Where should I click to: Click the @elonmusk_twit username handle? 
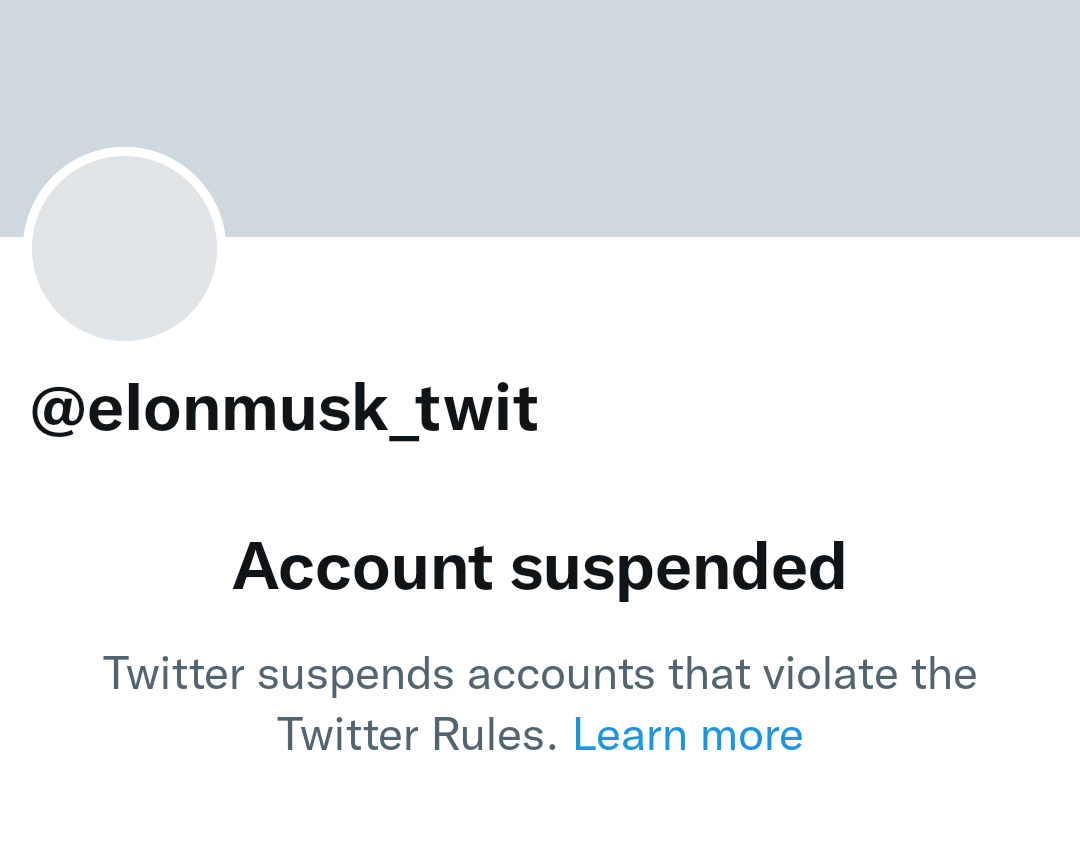point(285,408)
